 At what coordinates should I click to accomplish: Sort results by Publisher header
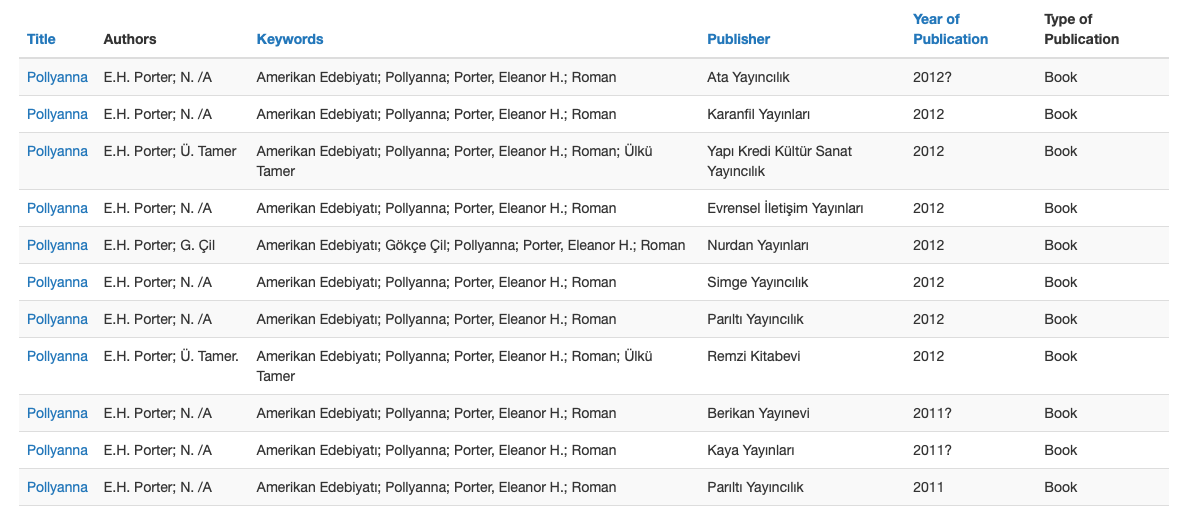[738, 39]
